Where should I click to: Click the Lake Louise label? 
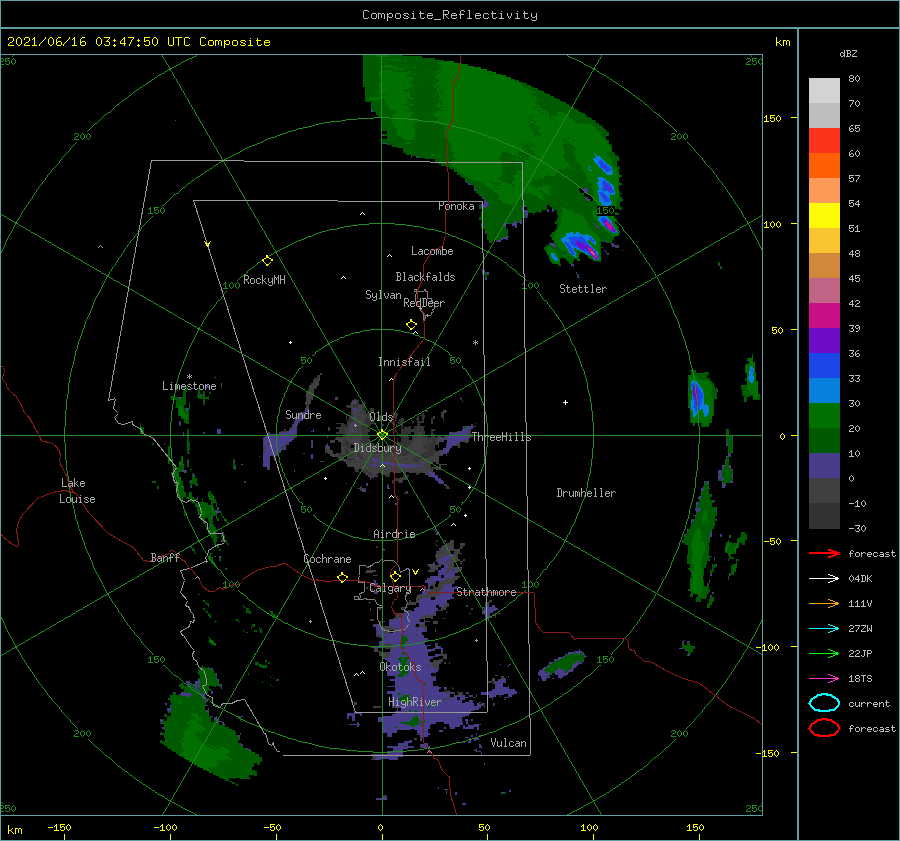tap(77, 491)
